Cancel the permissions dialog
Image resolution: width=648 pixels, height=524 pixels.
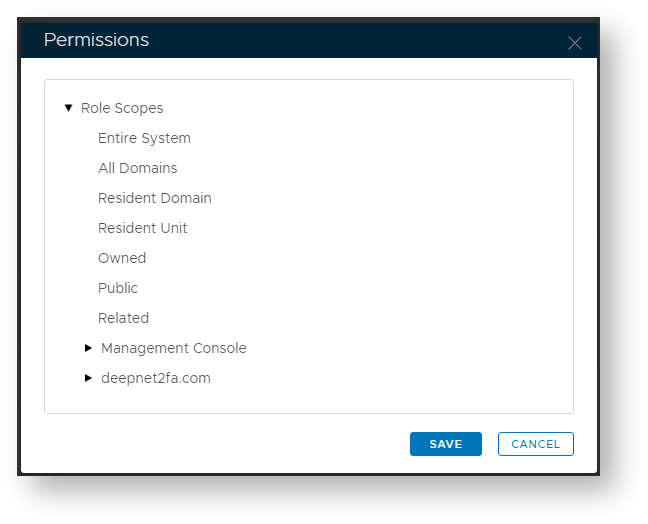(x=536, y=444)
